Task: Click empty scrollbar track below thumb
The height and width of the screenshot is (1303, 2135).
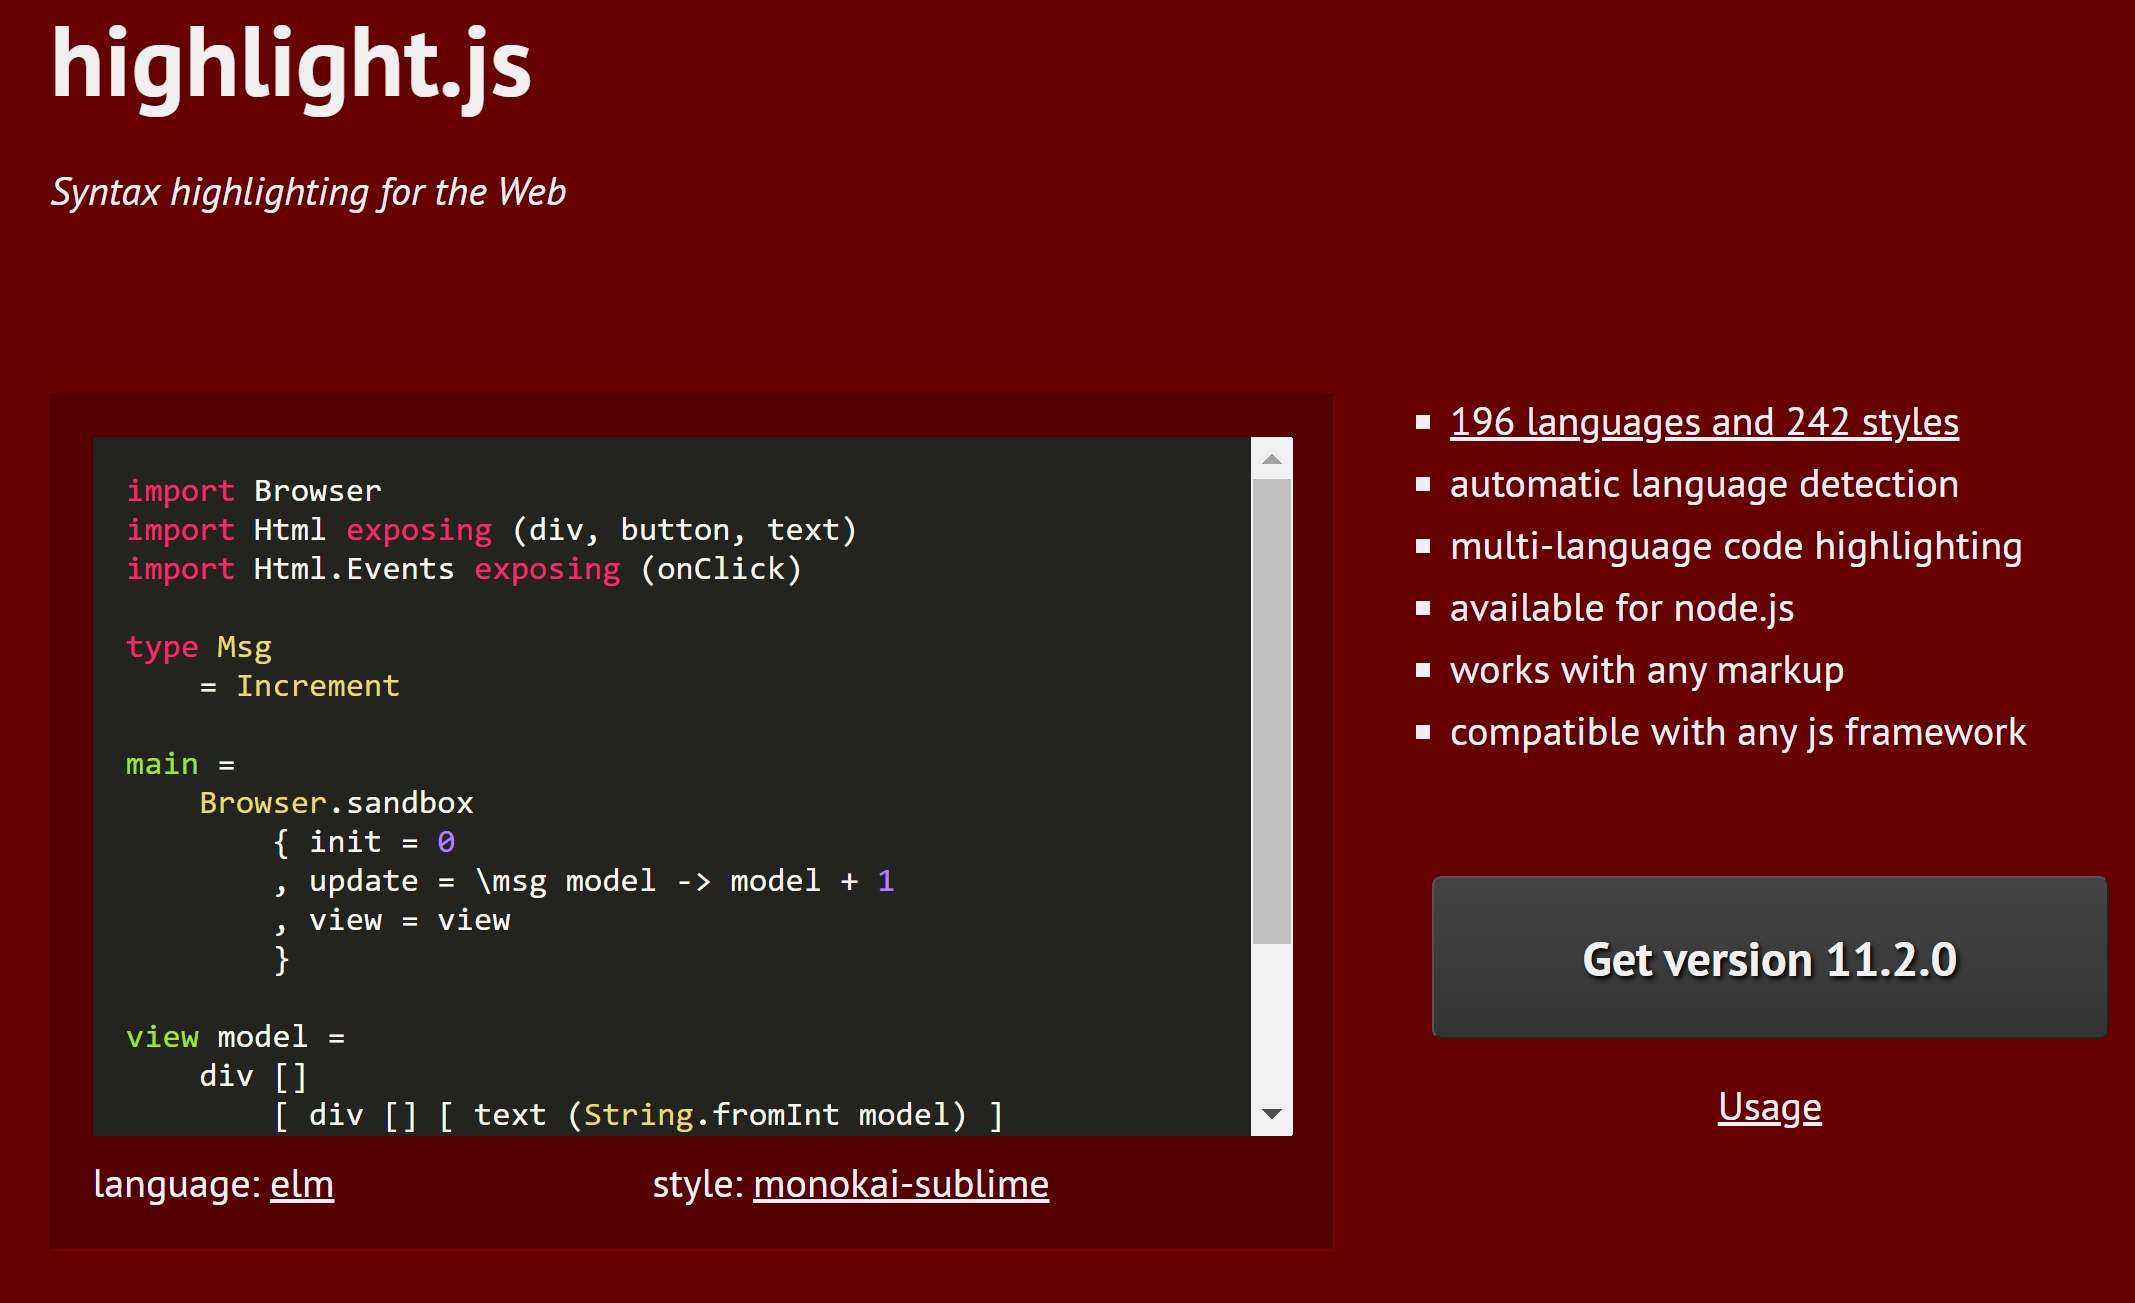Action: coord(1271,1020)
